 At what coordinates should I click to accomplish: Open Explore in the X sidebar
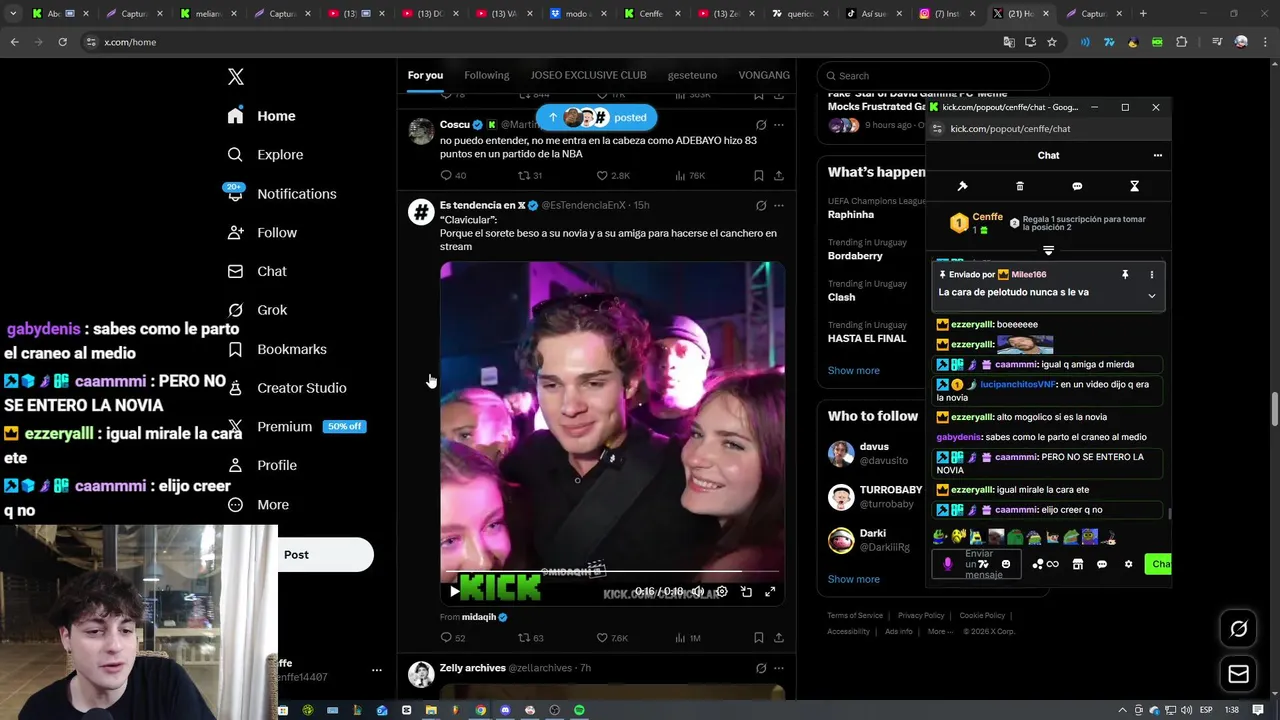[265, 155]
